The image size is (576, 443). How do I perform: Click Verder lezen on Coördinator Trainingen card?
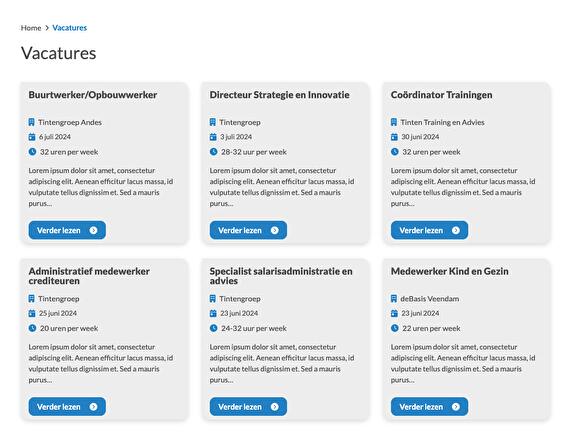pos(429,230)
